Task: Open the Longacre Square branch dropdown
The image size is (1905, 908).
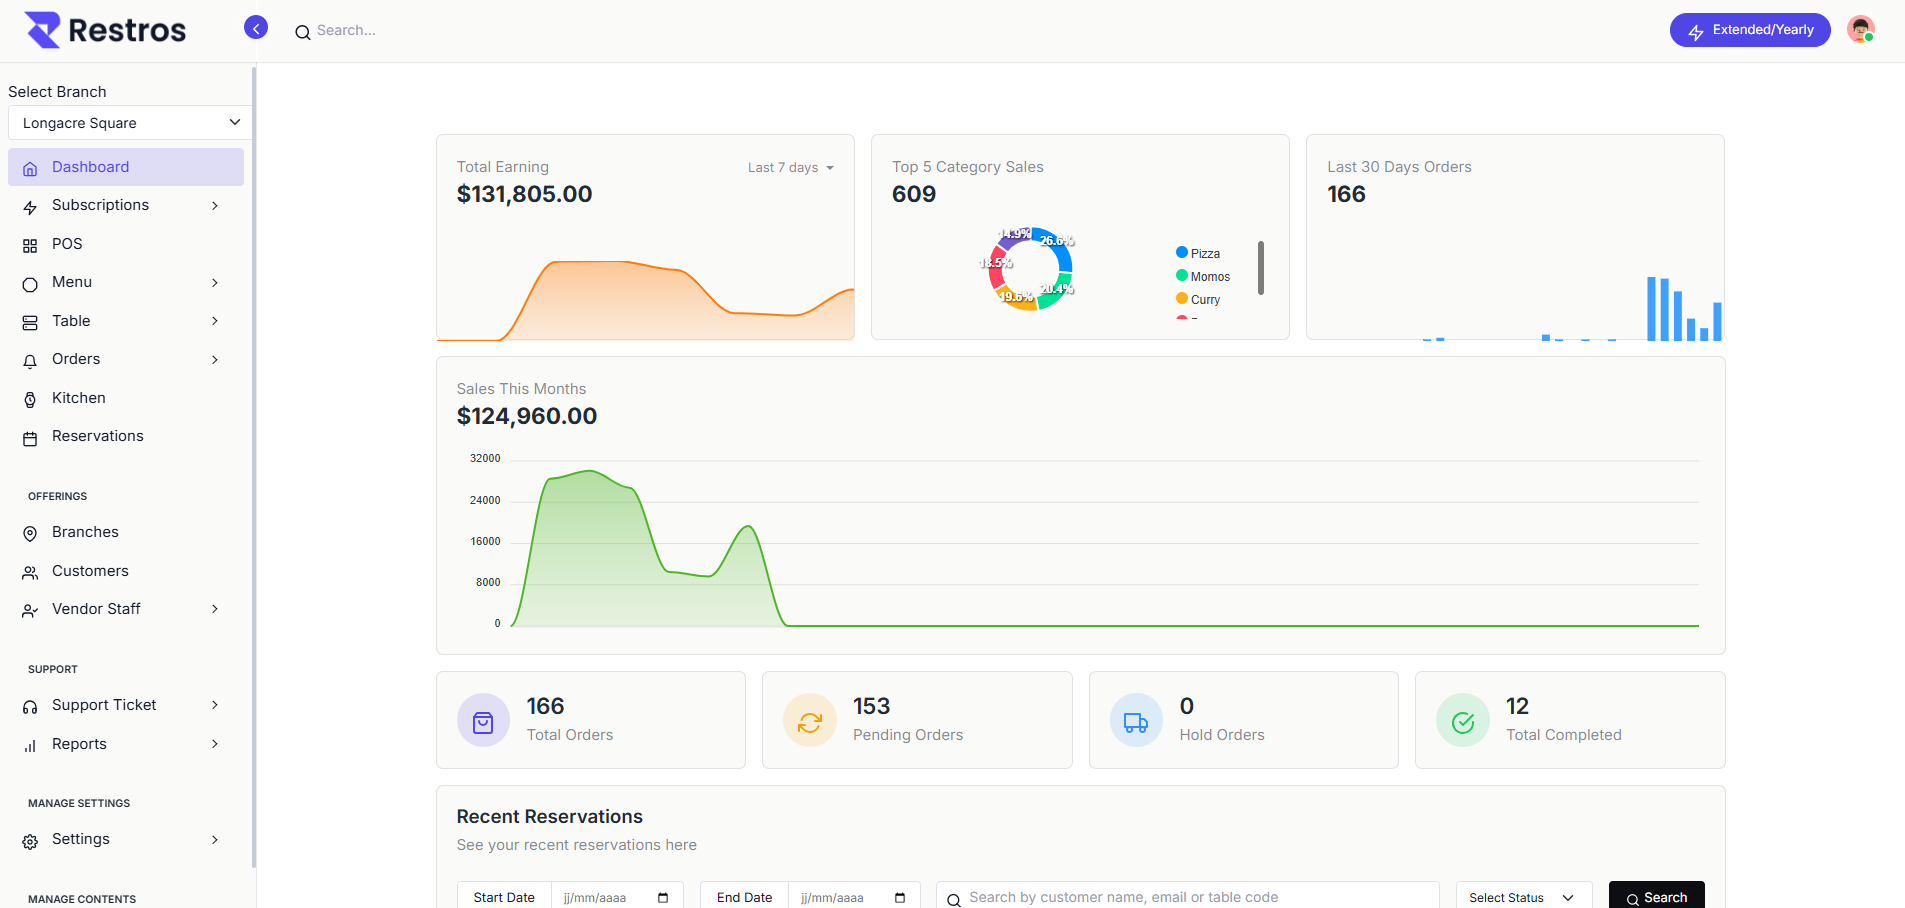Action: coord(130,123)
